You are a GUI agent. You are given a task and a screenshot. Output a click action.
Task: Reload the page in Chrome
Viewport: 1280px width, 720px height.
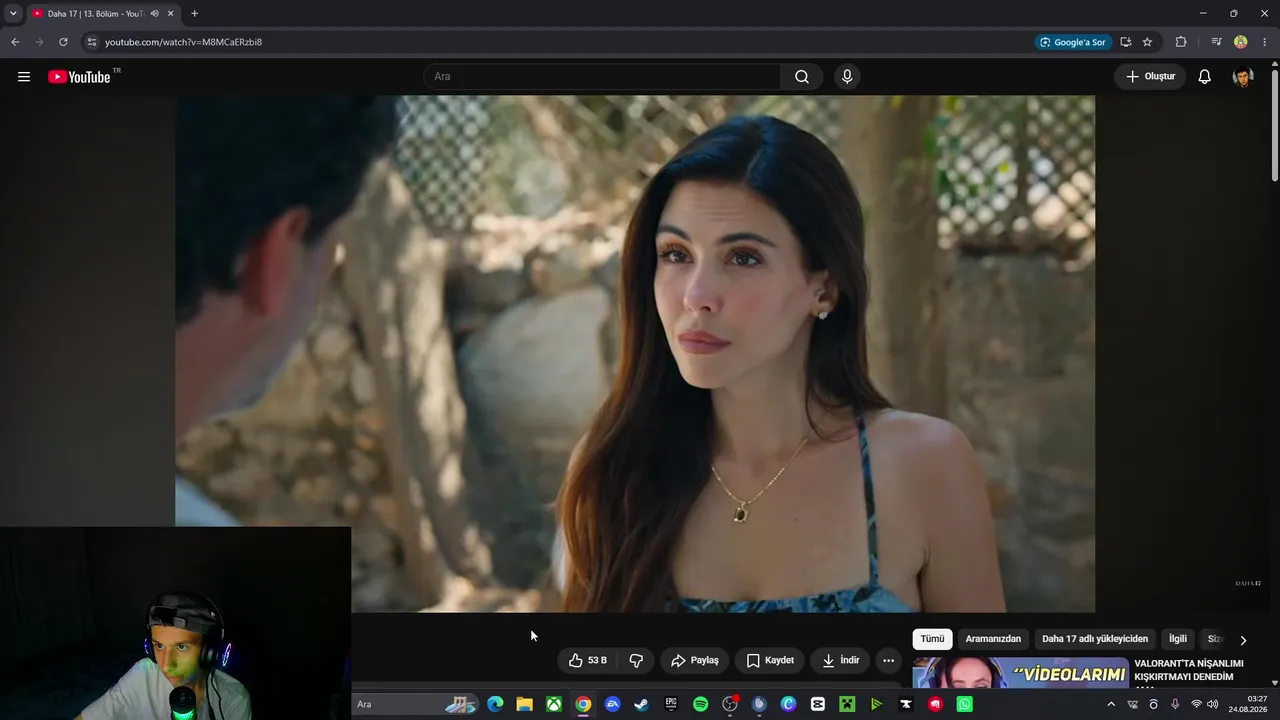point(63,42)
